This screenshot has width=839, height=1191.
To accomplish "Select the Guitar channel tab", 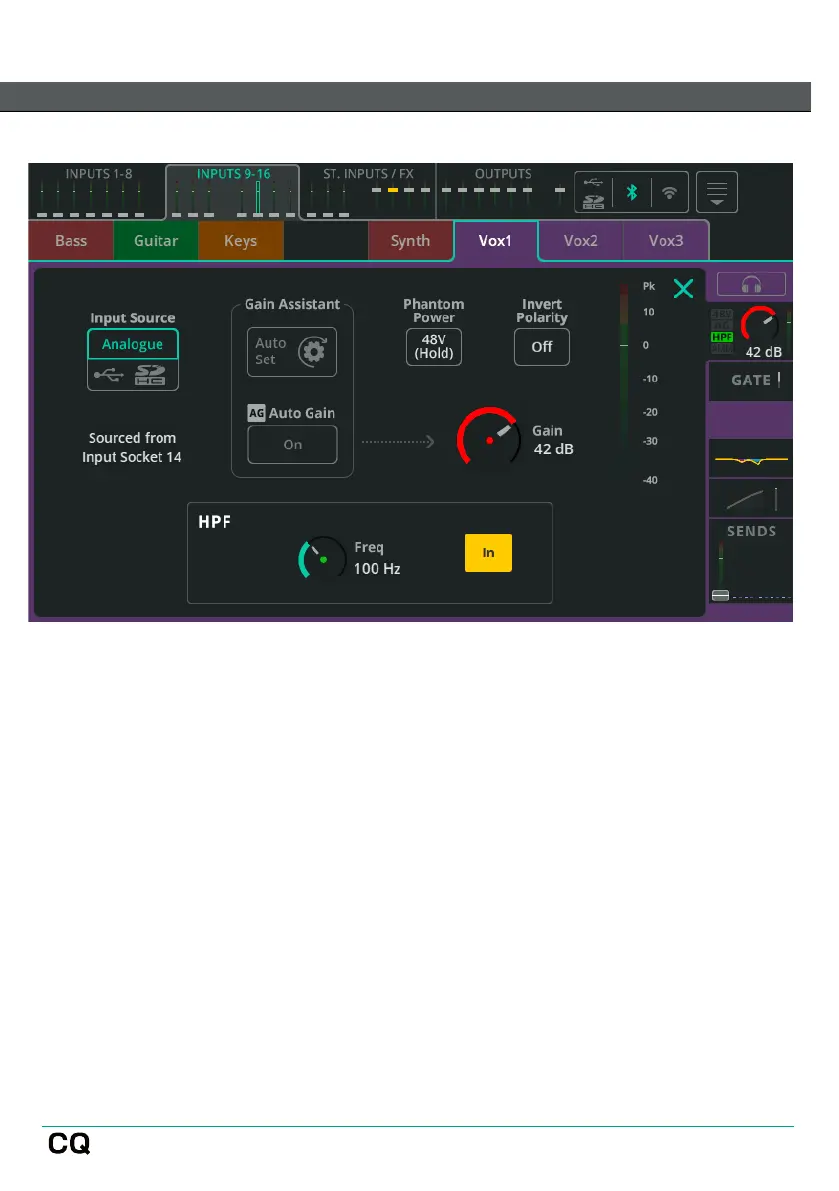I will pyautogui.click(x=156, y=241).
